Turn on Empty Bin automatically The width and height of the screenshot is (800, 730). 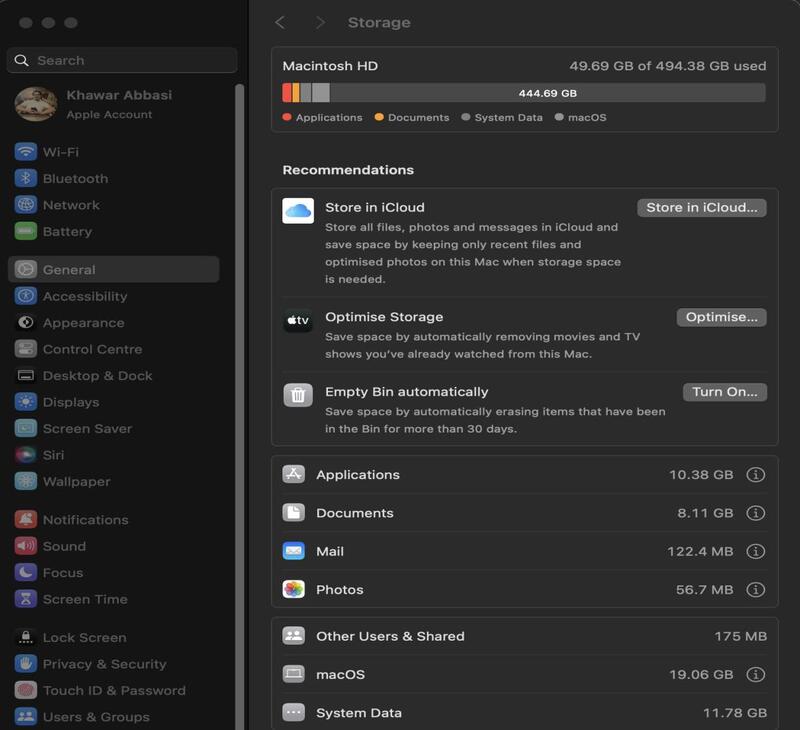tap(724, 392)
